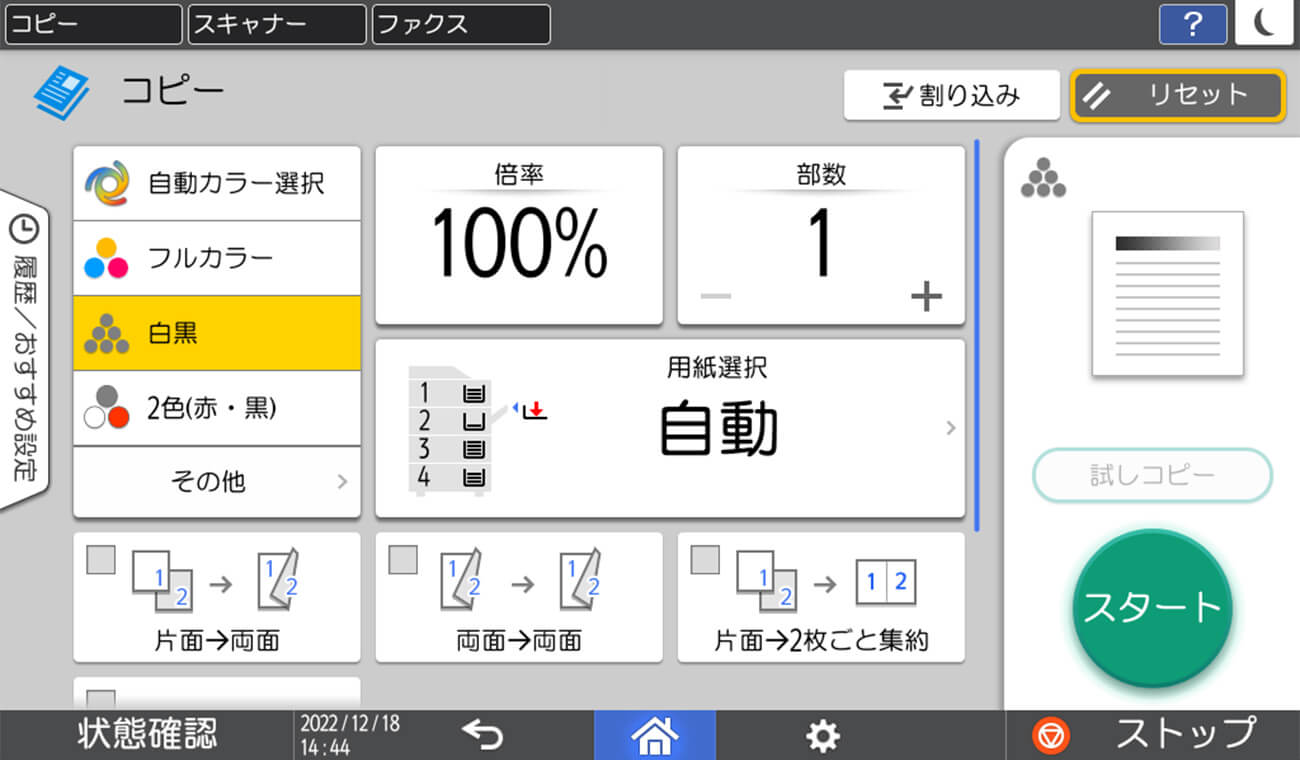Open the settings gear icon

pos(822,735)
